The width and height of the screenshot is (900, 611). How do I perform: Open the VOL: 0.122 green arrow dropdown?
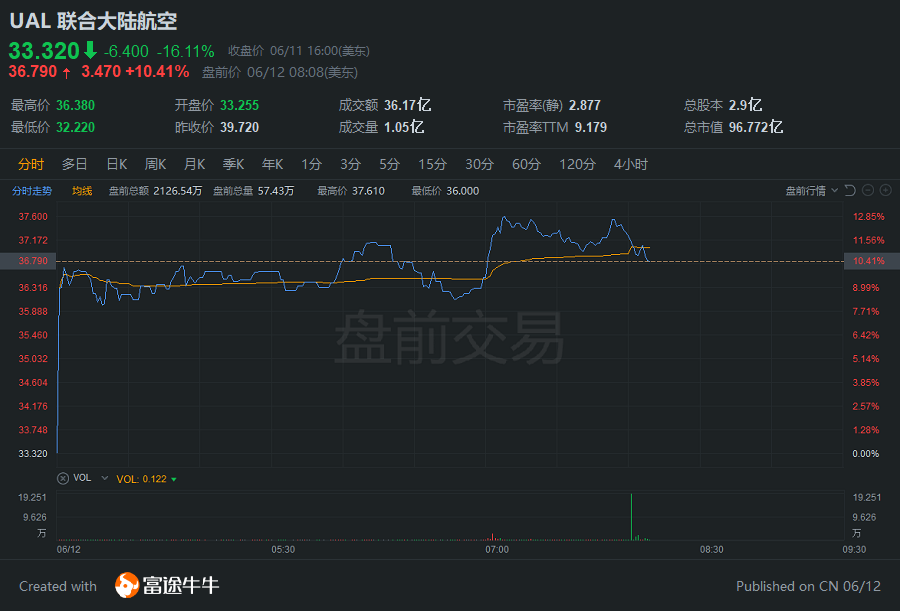173,479
